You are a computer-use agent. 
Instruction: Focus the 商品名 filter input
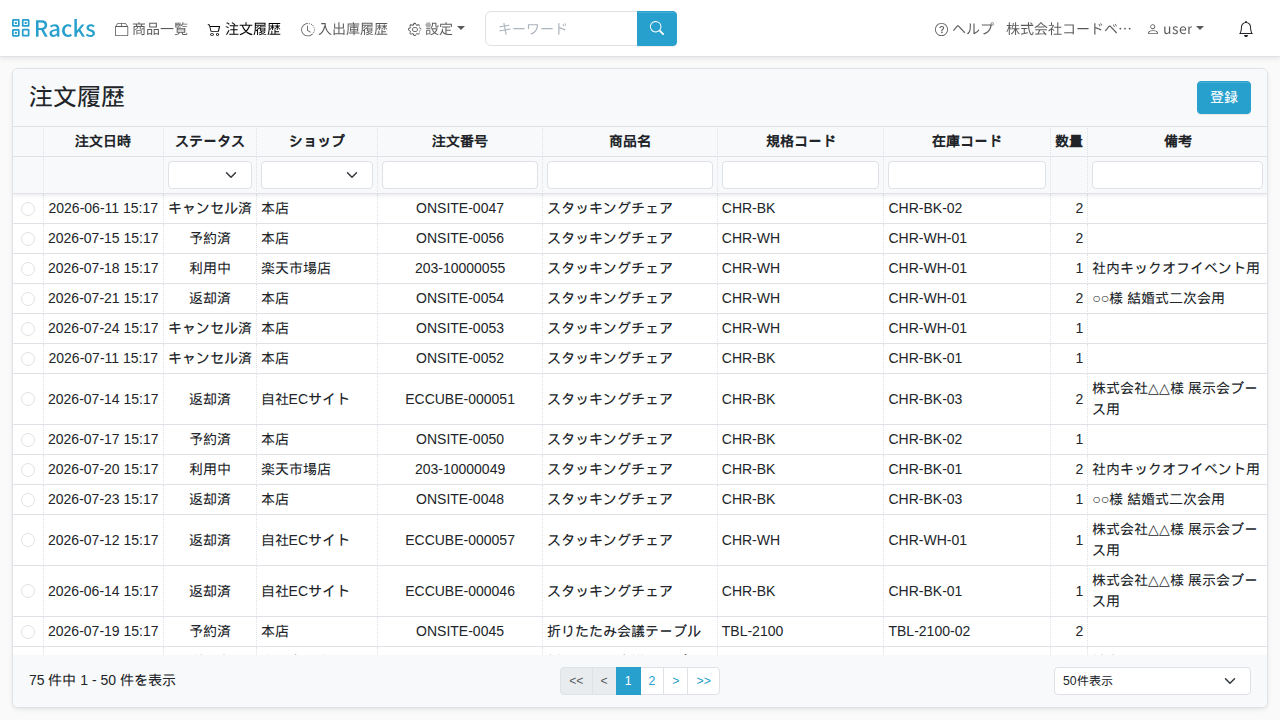630,175
